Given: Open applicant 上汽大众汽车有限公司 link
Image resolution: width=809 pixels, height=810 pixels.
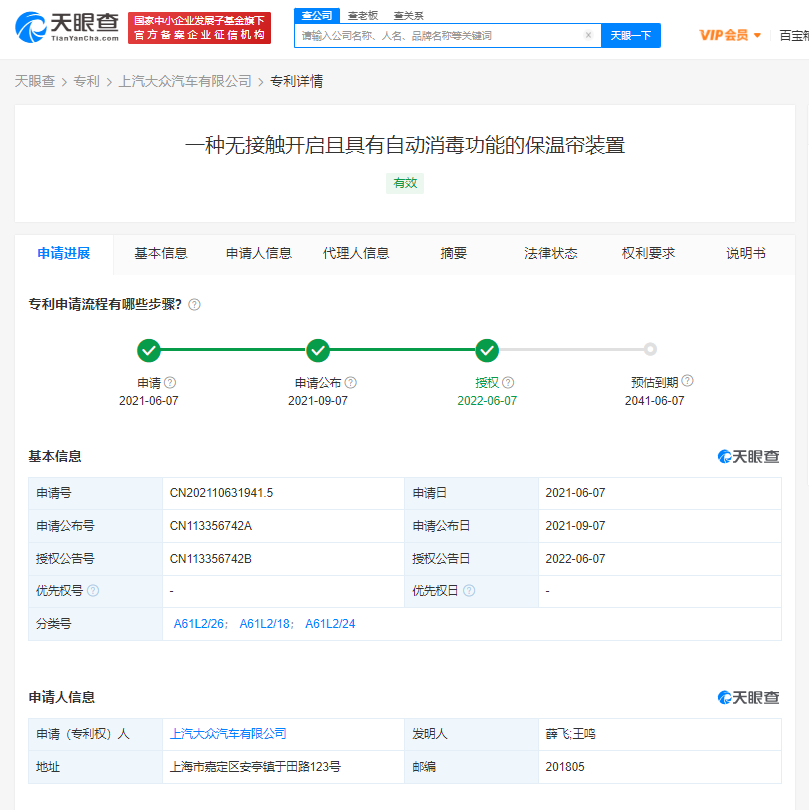Looking at the screenshot, I should tap(228, 734).
